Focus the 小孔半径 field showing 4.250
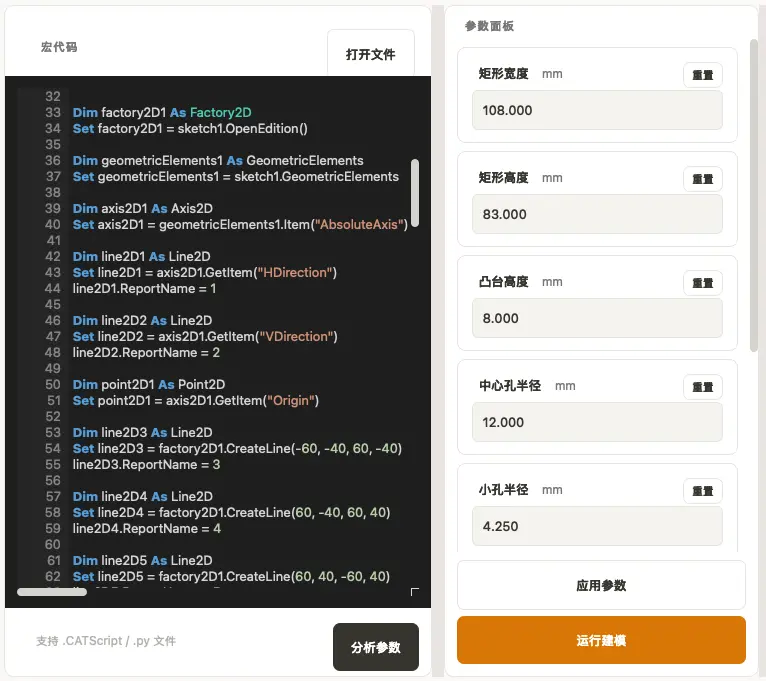Image resolution: width=766 pixels, height=681 pixels. pos(597,526)
